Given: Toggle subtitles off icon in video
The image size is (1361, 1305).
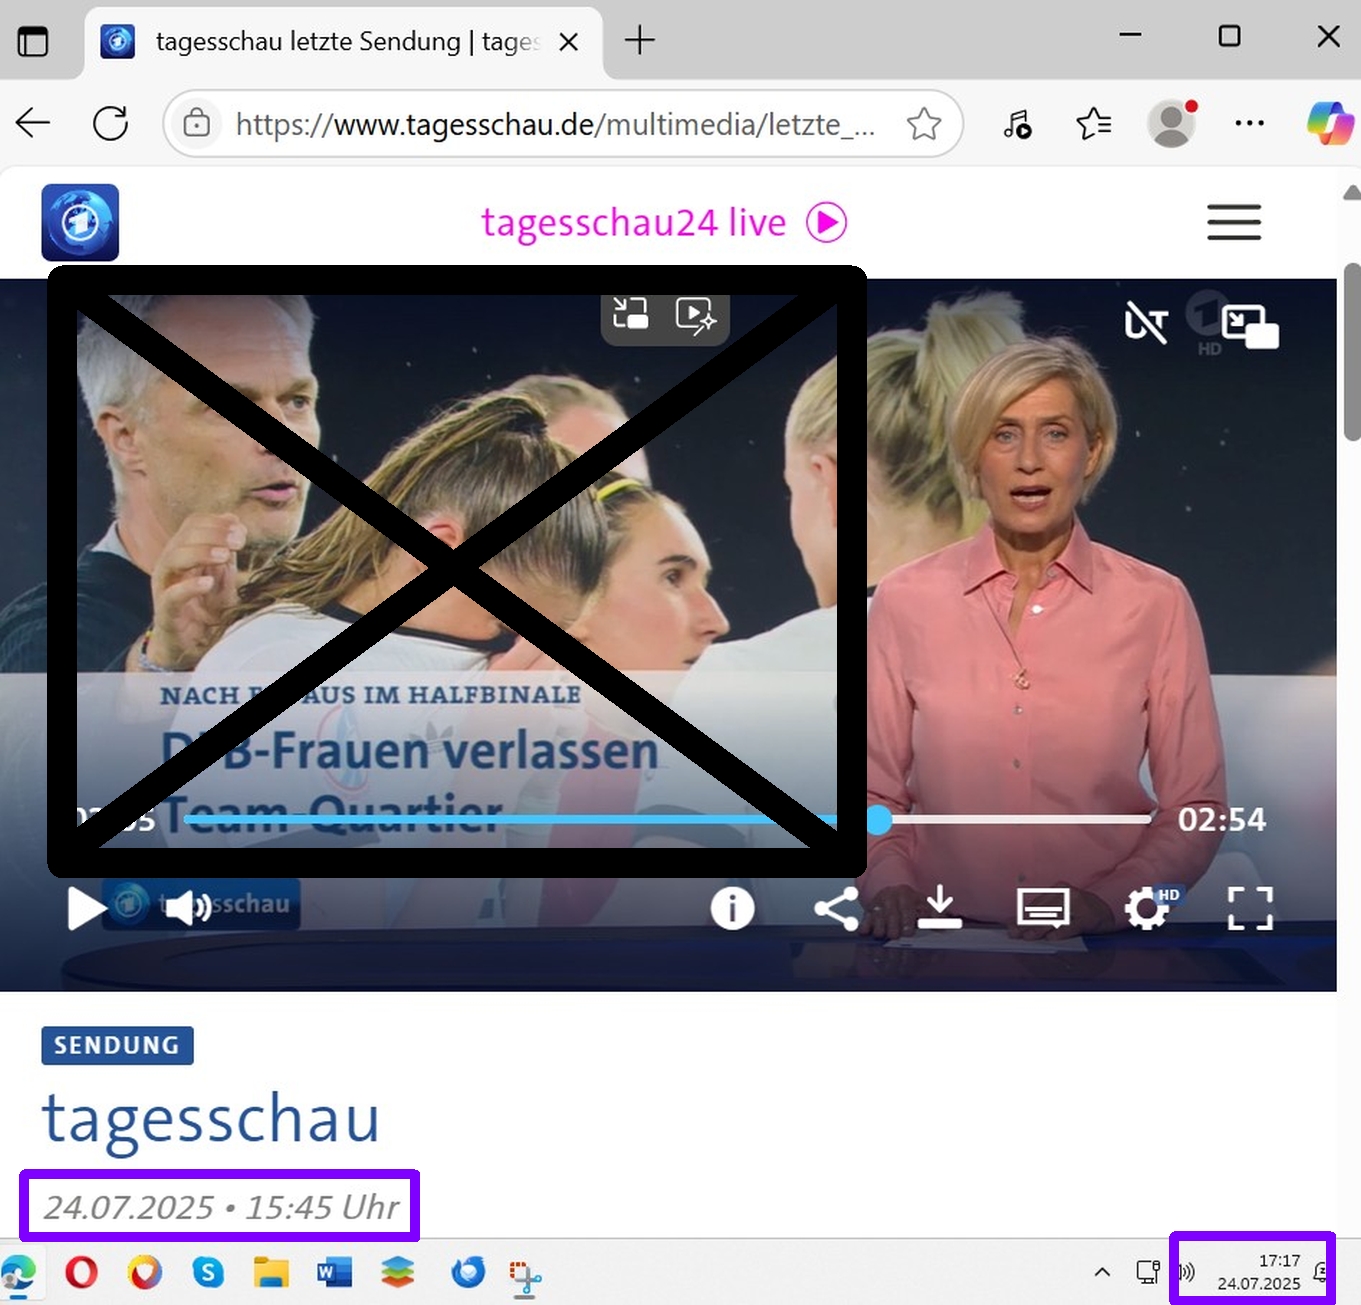Looking at the screenshot, I should [x=1146, y=322].
